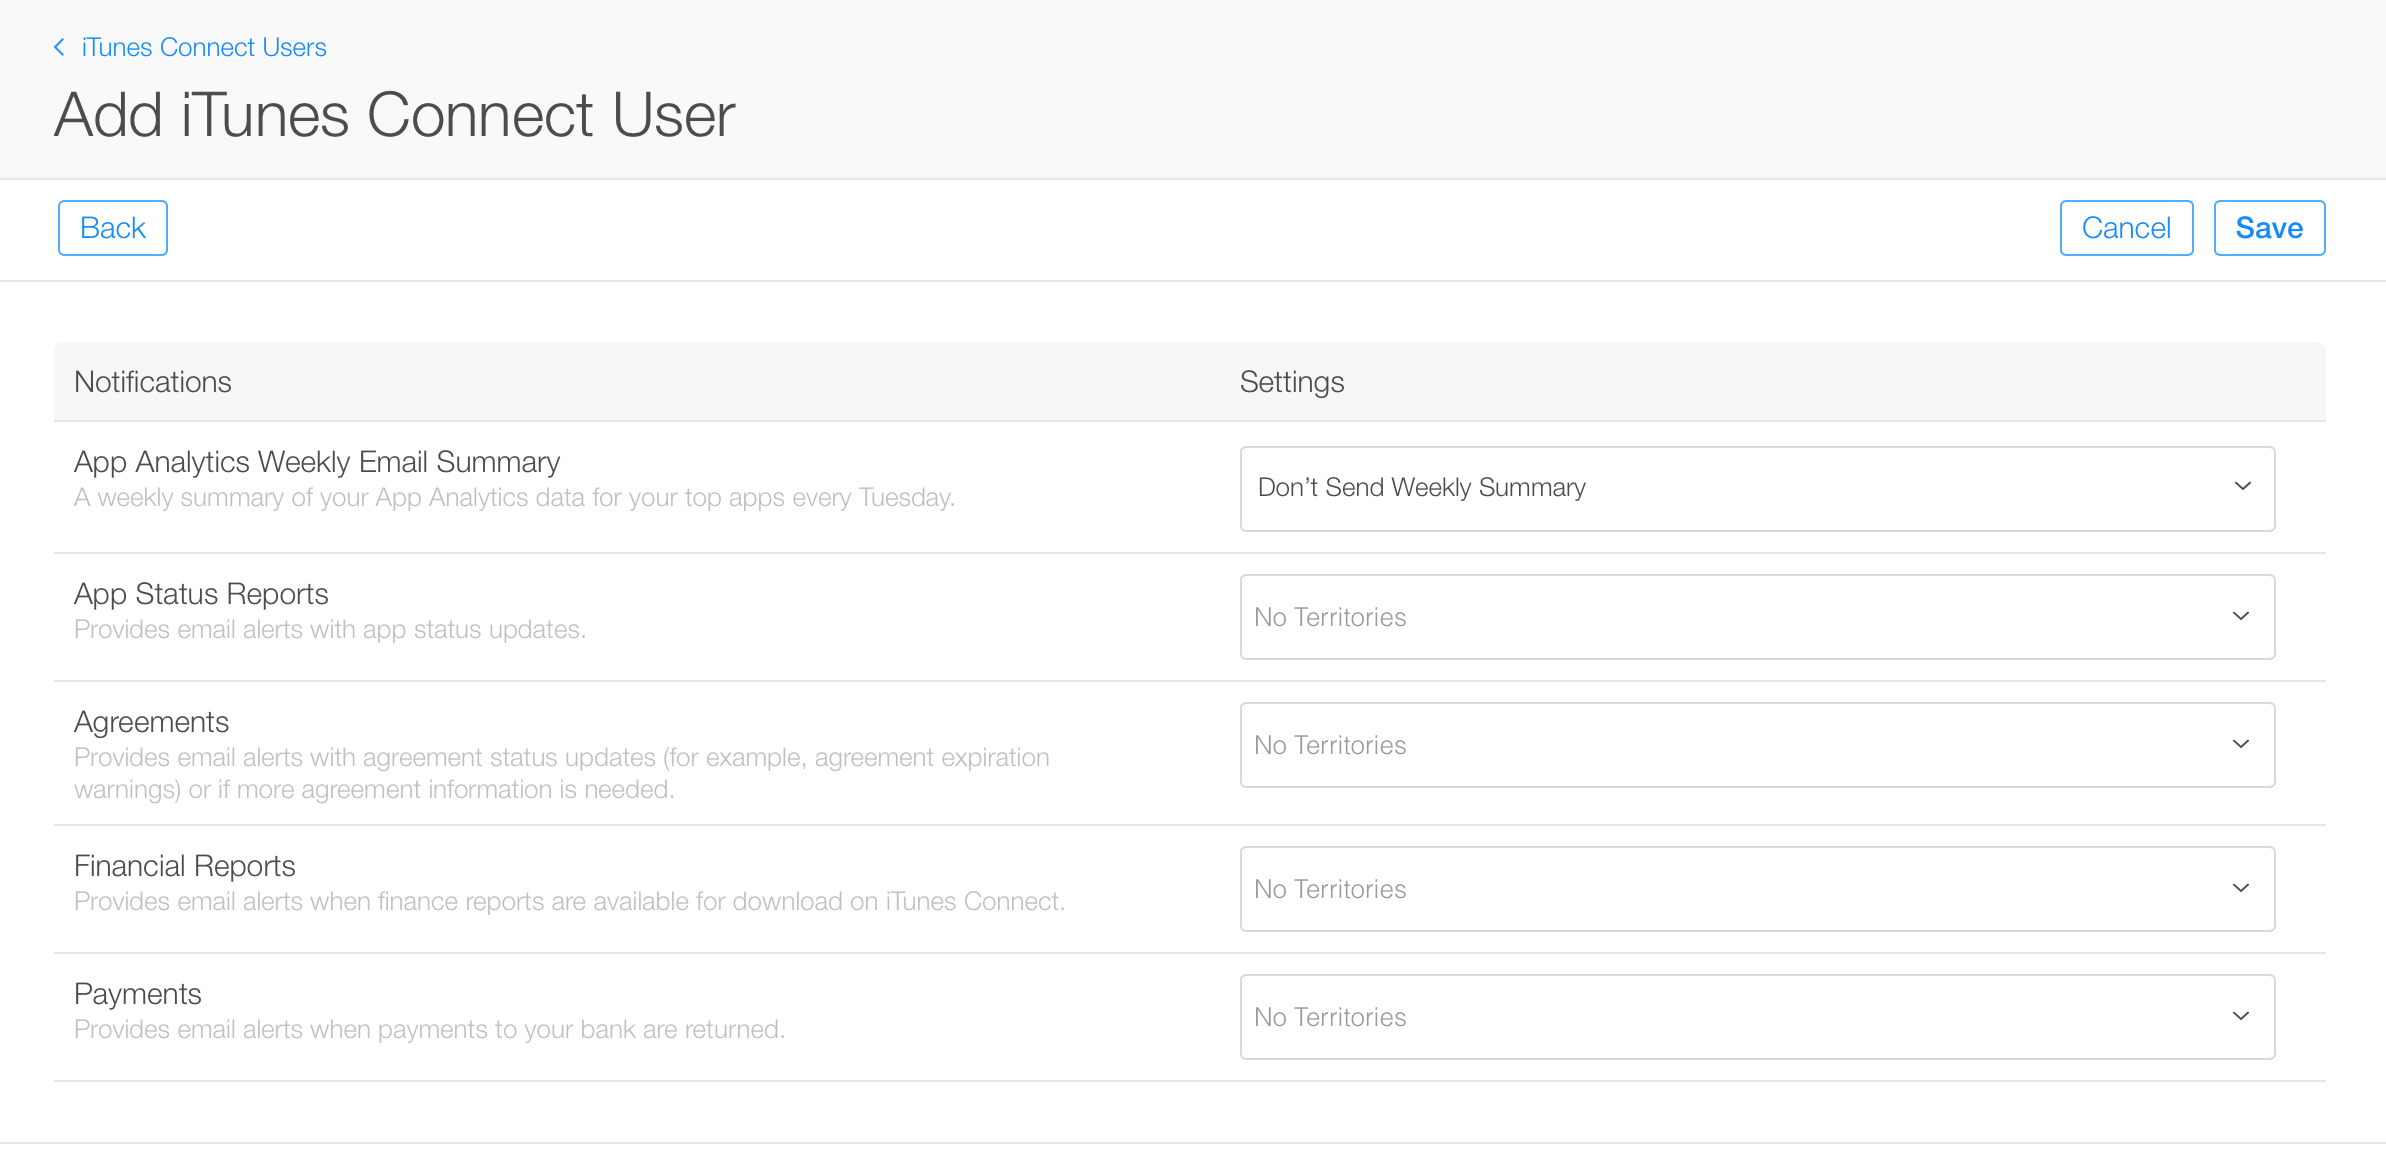The height and width of the screenshot is (1160, 2386).
Task: Click the Settings column header
Action: coord(1292,382)
